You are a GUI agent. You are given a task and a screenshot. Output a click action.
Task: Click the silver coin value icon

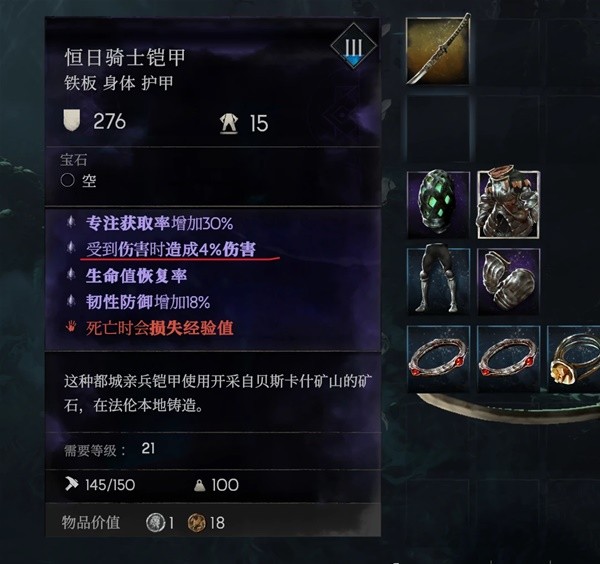[155, 523]
